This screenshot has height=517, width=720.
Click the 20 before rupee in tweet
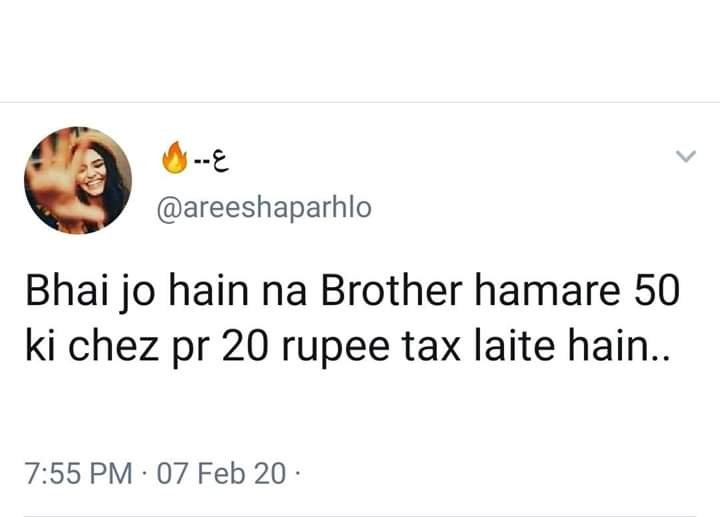pyautogui.click(x=245, y=346)
